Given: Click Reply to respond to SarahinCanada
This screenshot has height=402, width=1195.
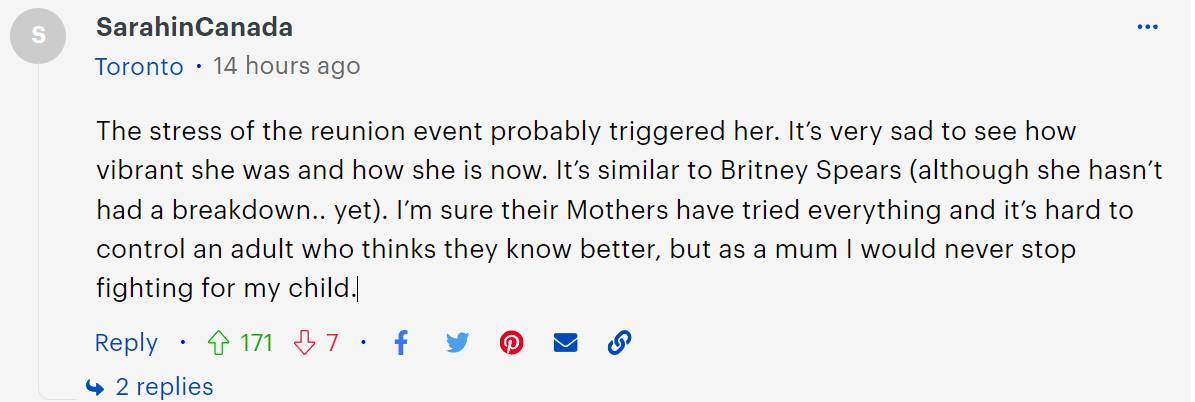Looking at the screenshot, I should (126, 343).
